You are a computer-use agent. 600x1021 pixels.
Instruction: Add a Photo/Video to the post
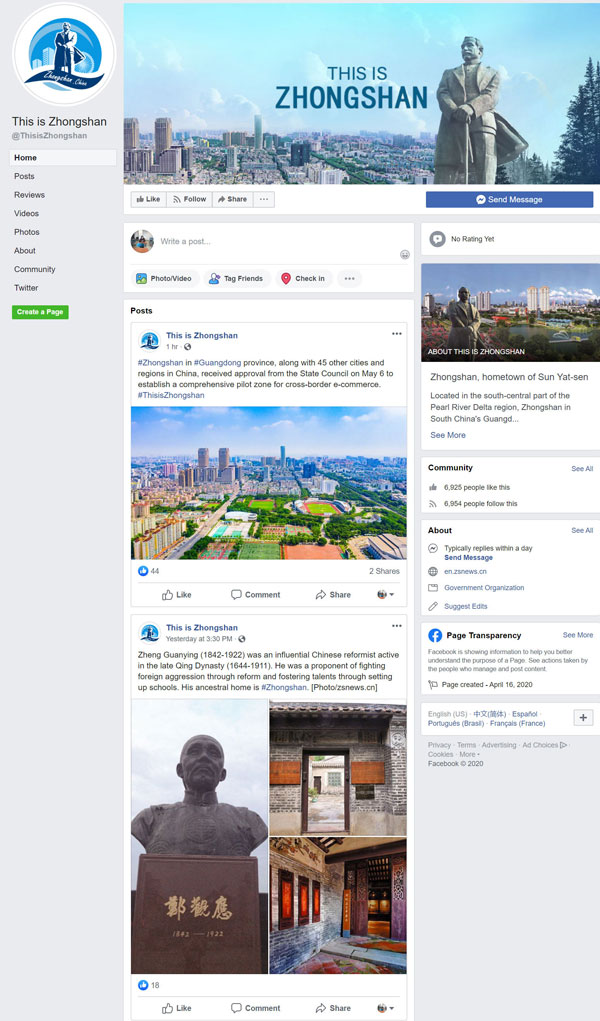[164, 279]
